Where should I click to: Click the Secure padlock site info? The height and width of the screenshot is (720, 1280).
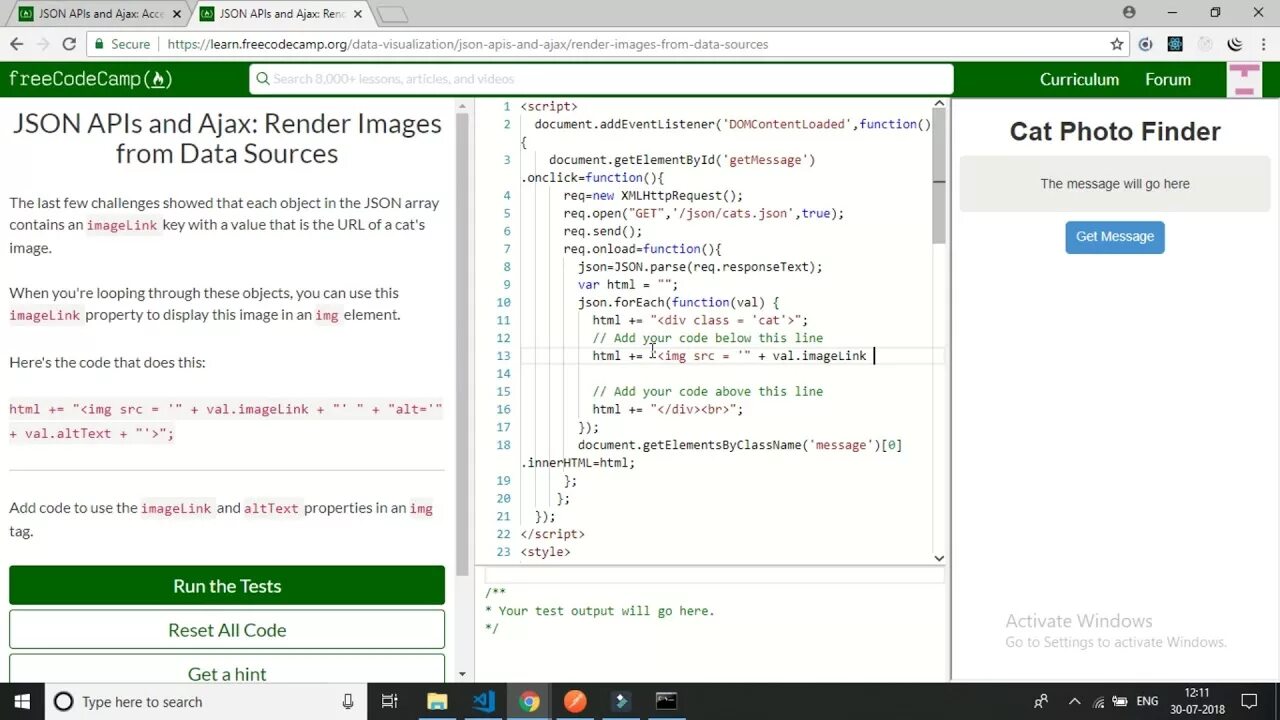click(121, 44)
